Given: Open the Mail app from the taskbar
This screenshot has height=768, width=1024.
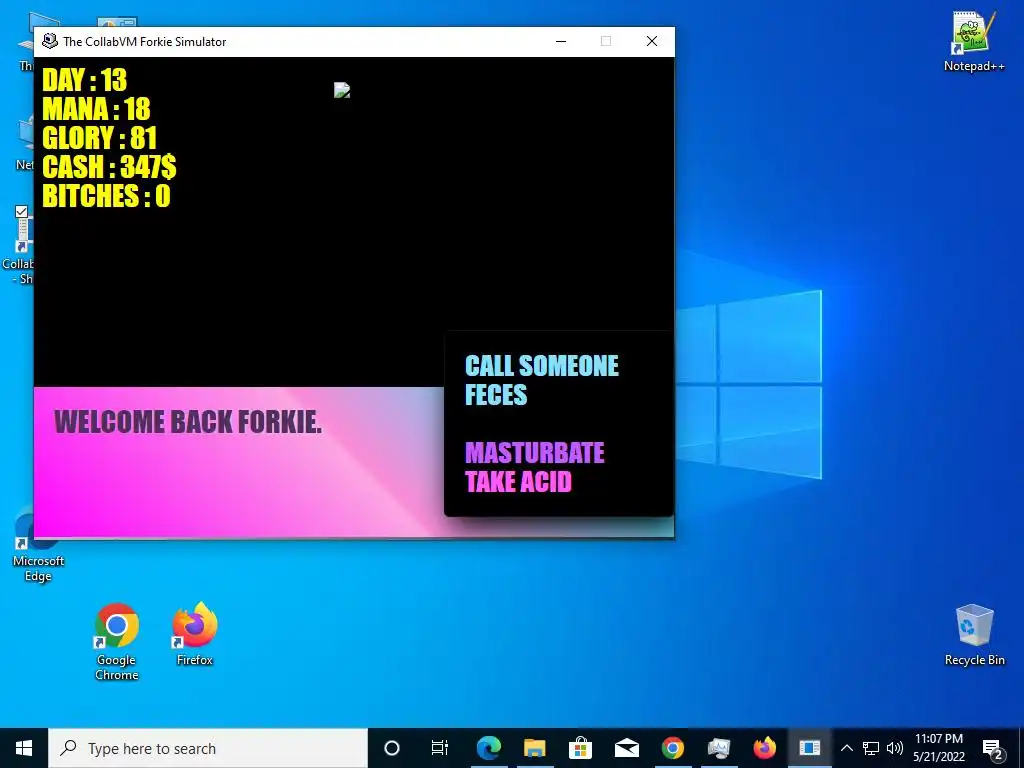Looking at the screenshot, I should (626, 748).
